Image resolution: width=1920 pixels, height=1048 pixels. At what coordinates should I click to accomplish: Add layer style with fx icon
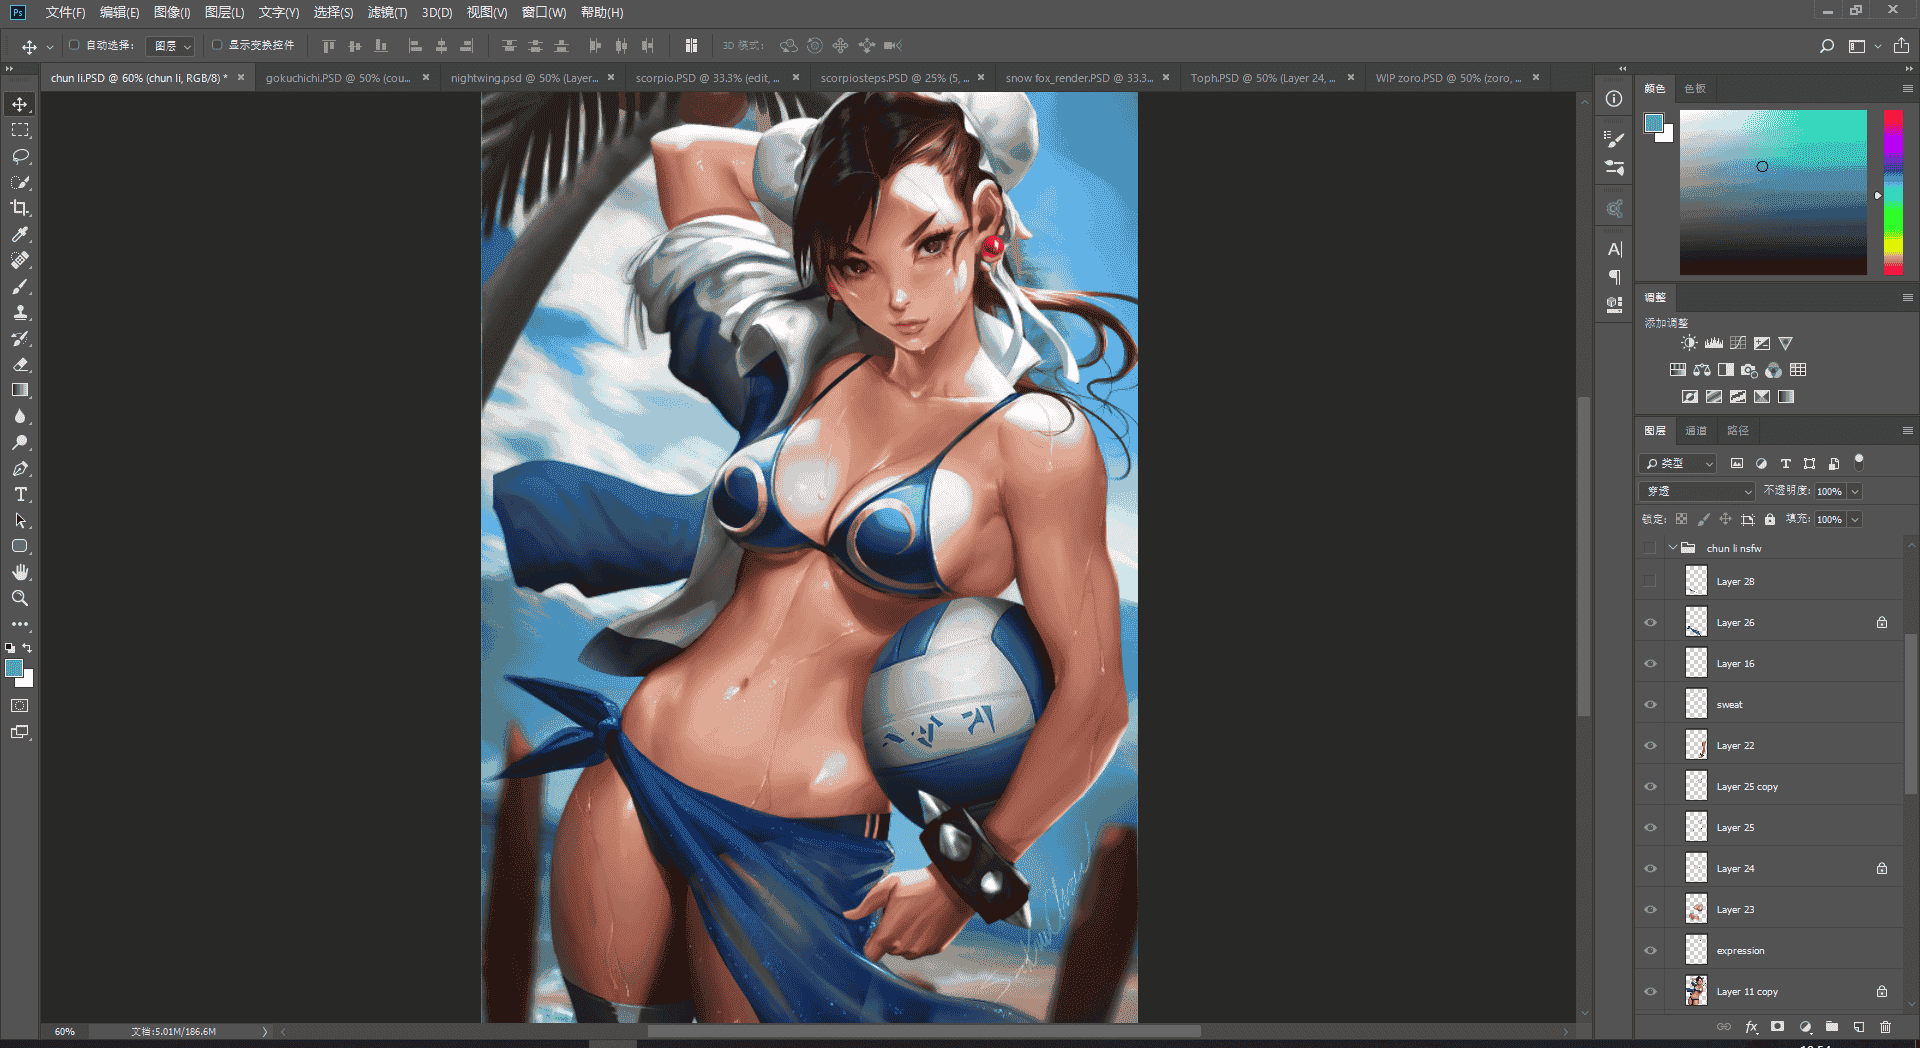click(x=1751, y=1027)
